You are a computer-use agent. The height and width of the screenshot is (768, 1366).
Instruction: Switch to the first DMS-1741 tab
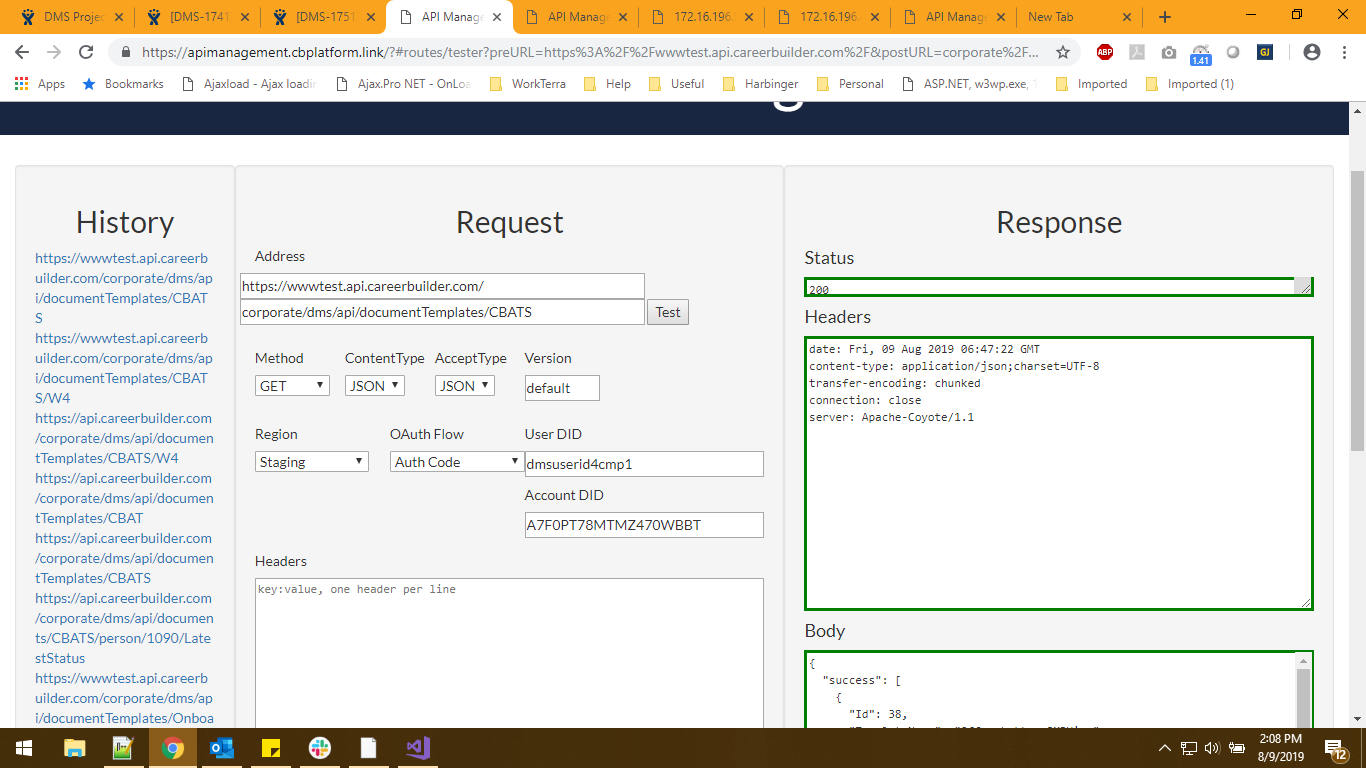pyautogui.click(x=197, y=17)
